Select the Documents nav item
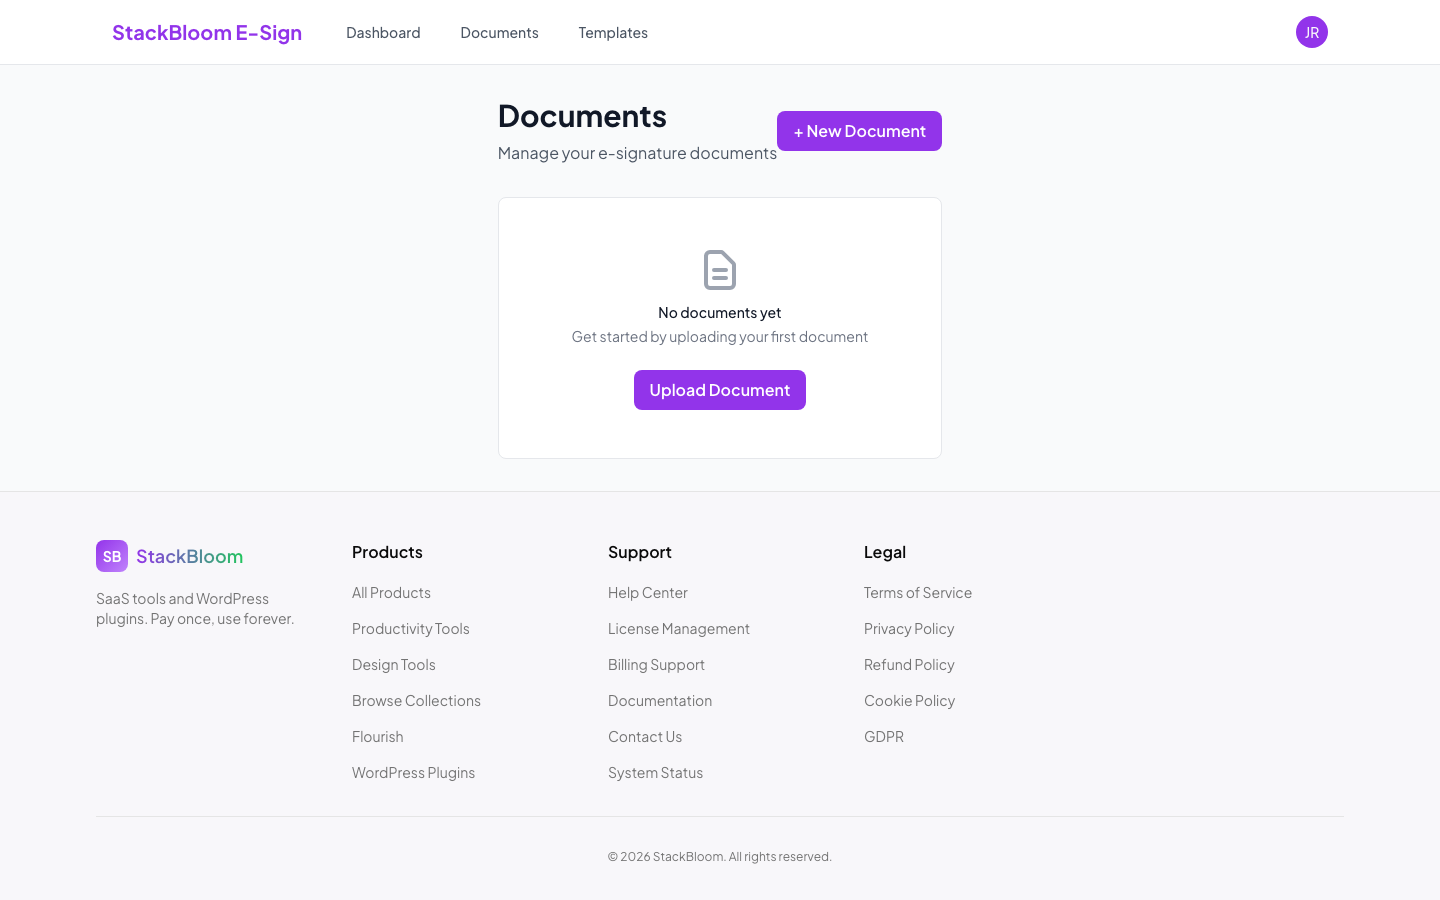The height and width of the screenshot is (900, 1440). [499, 32]
